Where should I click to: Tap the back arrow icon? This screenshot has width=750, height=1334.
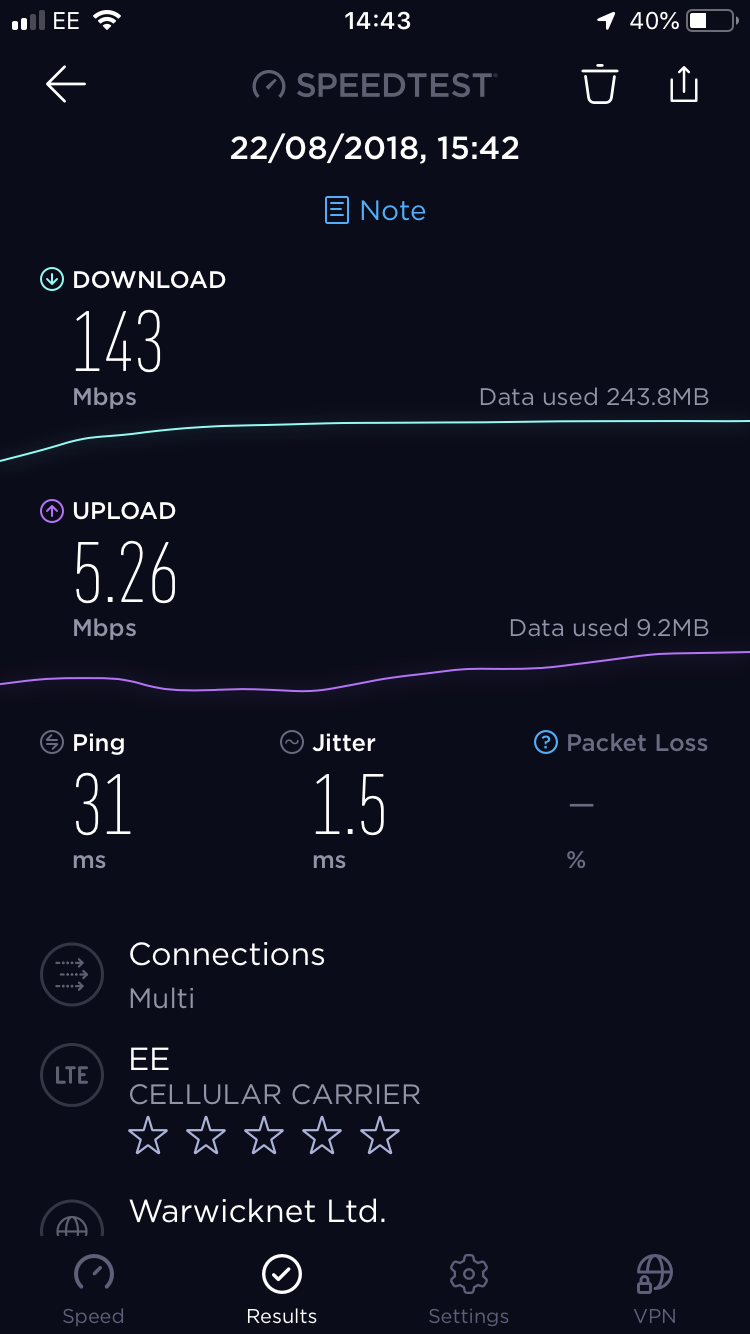pyautogui.click(x=66, y=85)
